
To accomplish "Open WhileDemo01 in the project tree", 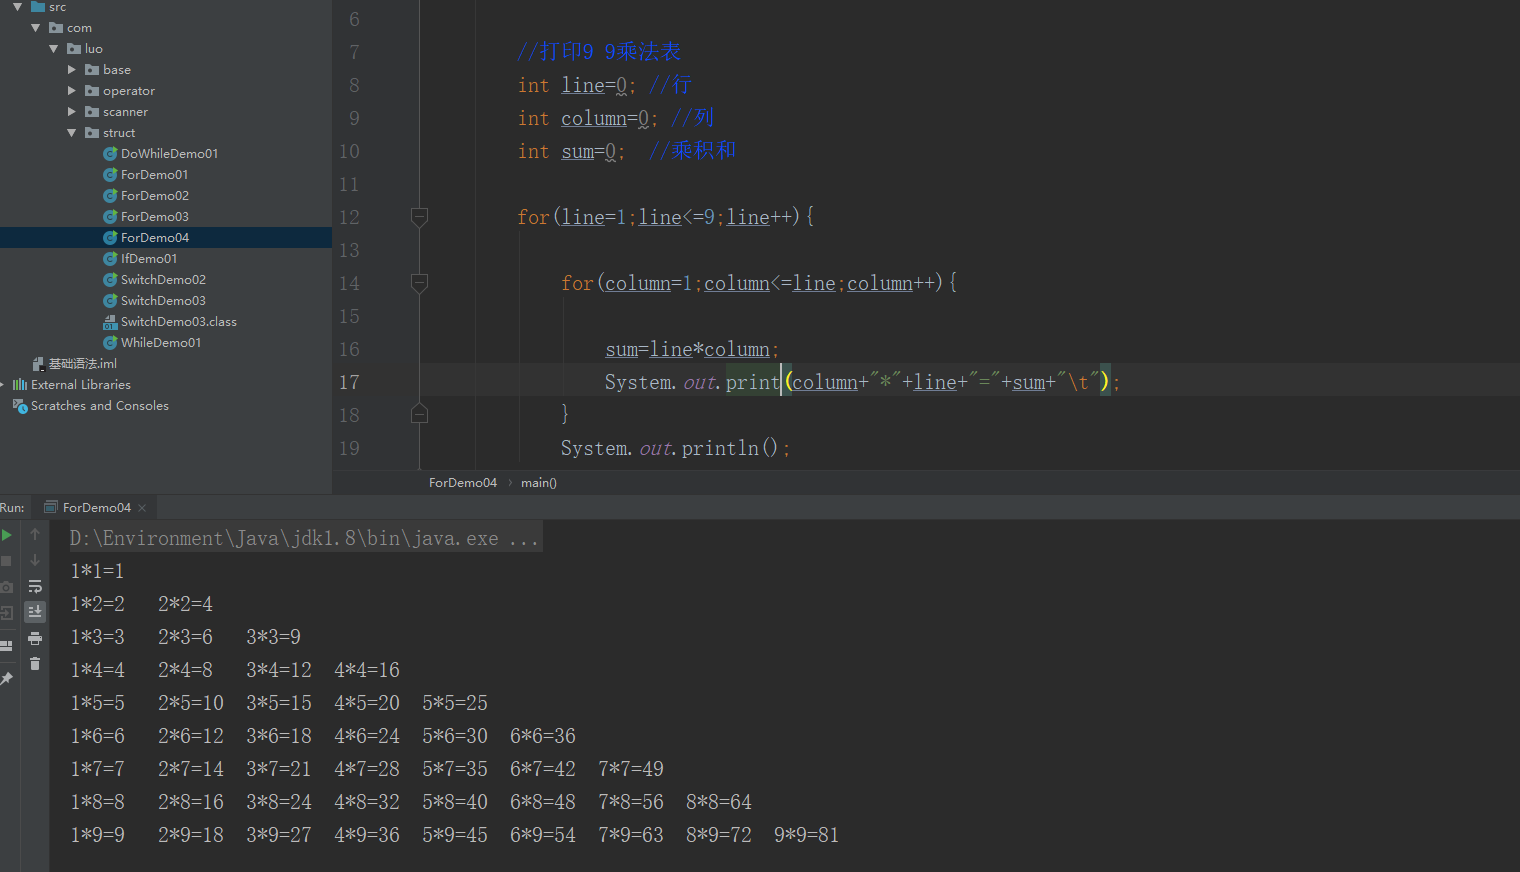I will pos(161,343).
